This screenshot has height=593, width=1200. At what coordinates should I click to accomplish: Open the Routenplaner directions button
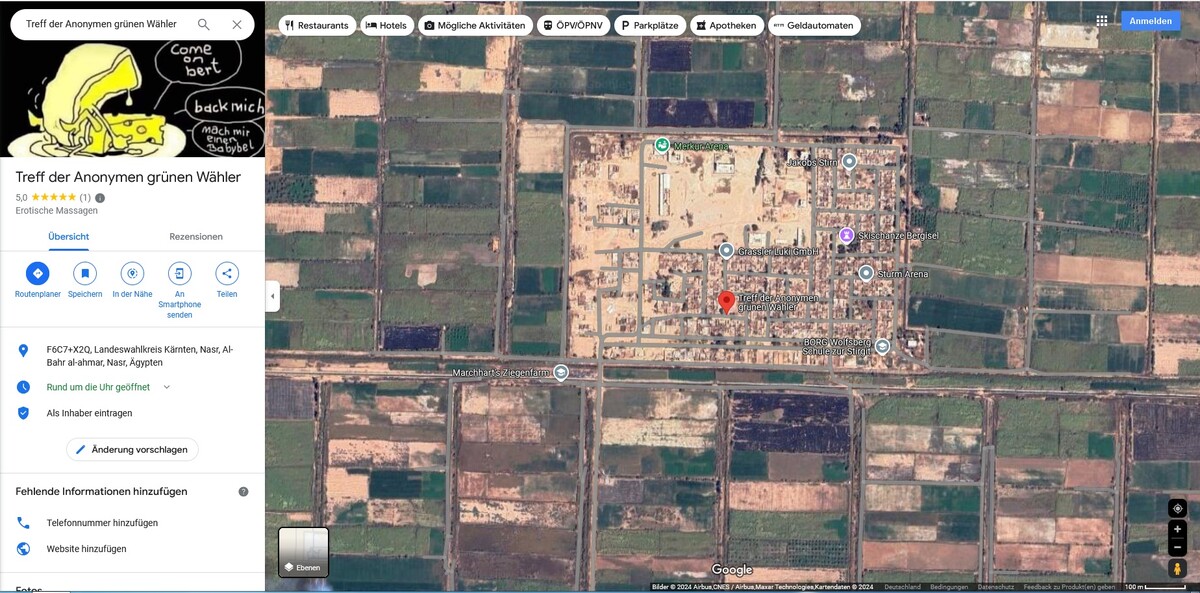tap(38, 273)
